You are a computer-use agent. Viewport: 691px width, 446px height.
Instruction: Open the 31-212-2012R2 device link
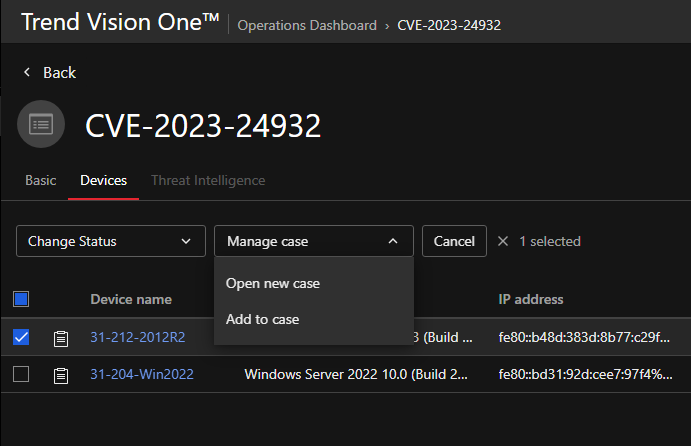(x=137, y=337)
